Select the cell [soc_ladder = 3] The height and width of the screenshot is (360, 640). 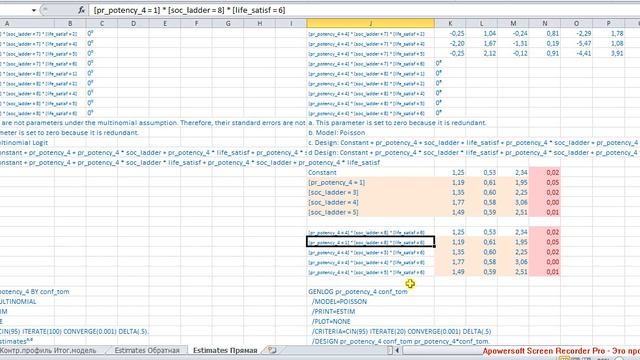[x=370, y=192]
